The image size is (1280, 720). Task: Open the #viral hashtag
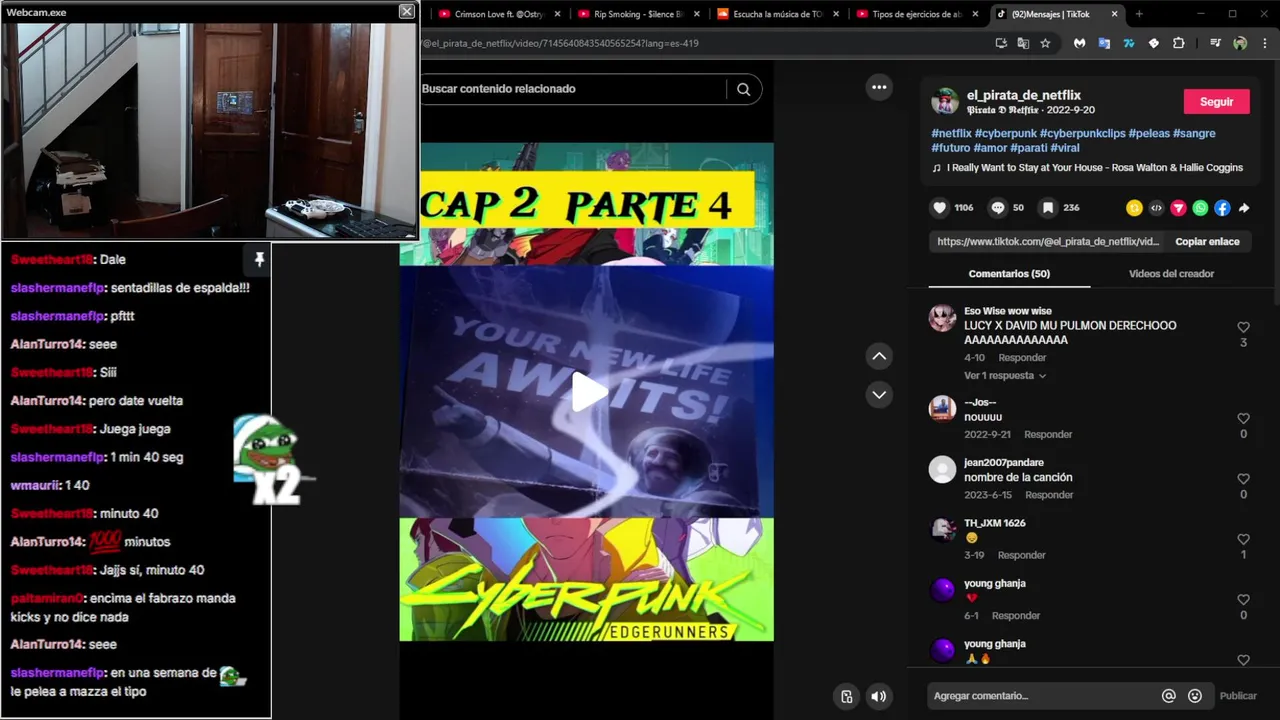[1065, 148]
